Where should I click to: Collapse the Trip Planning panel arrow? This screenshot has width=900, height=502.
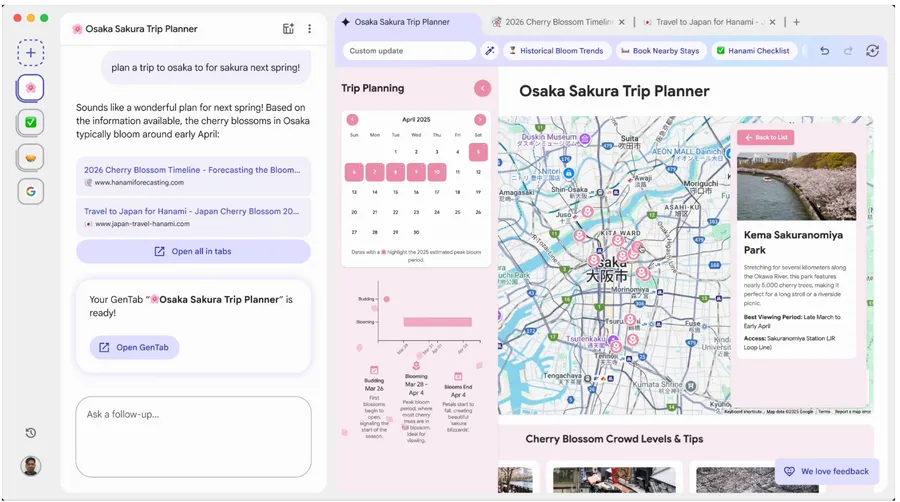click(x=482, y=88)
